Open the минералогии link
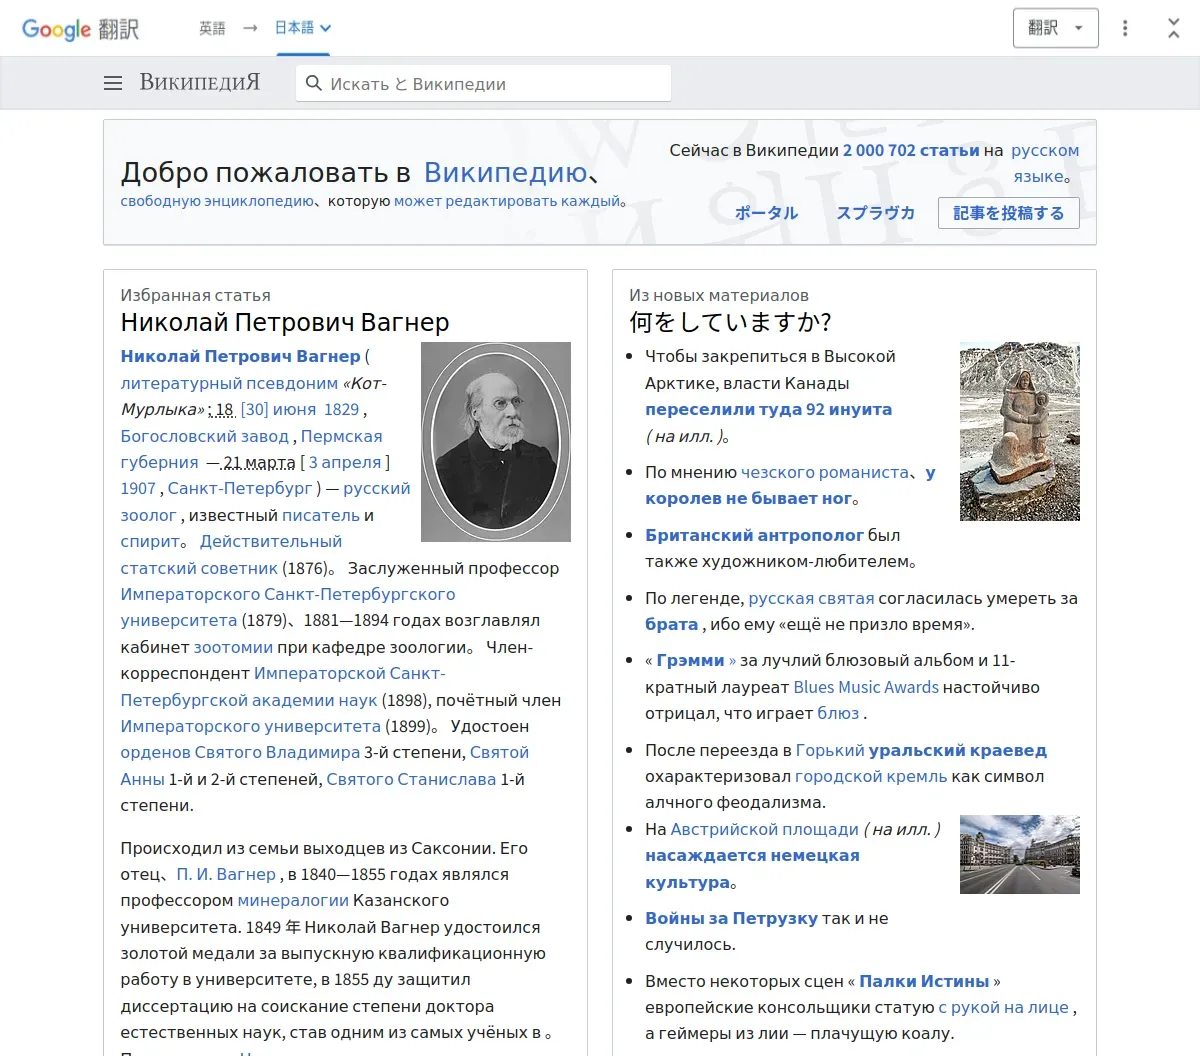1200x1056 pixels. point(293,900)
